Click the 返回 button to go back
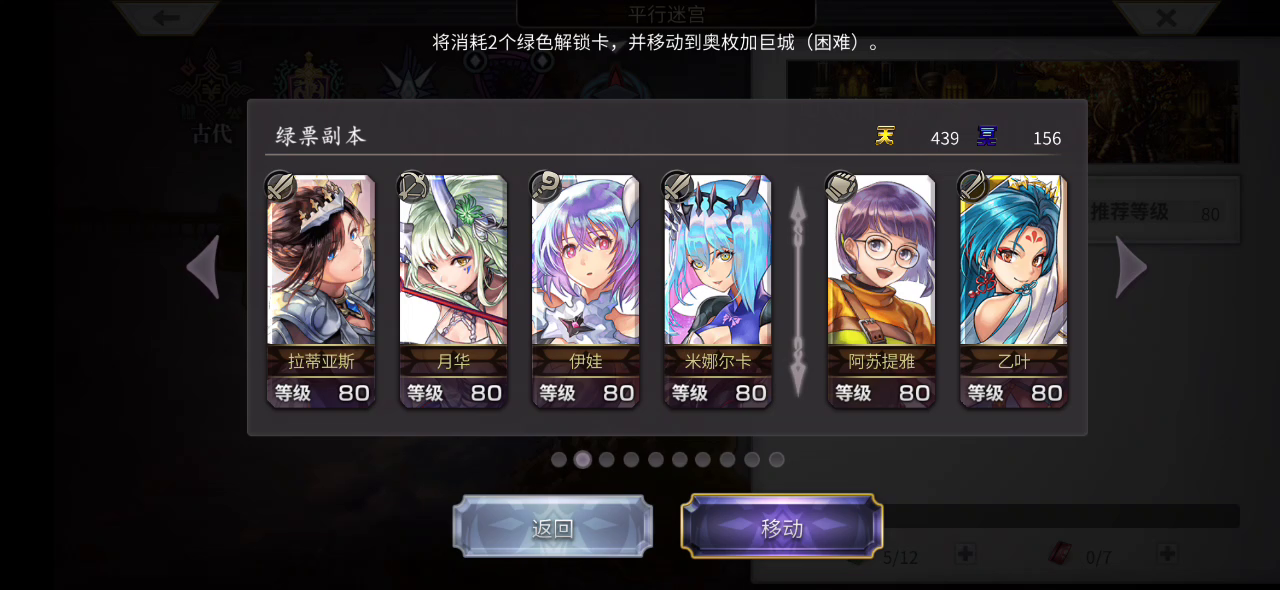 tap(553, 526)
